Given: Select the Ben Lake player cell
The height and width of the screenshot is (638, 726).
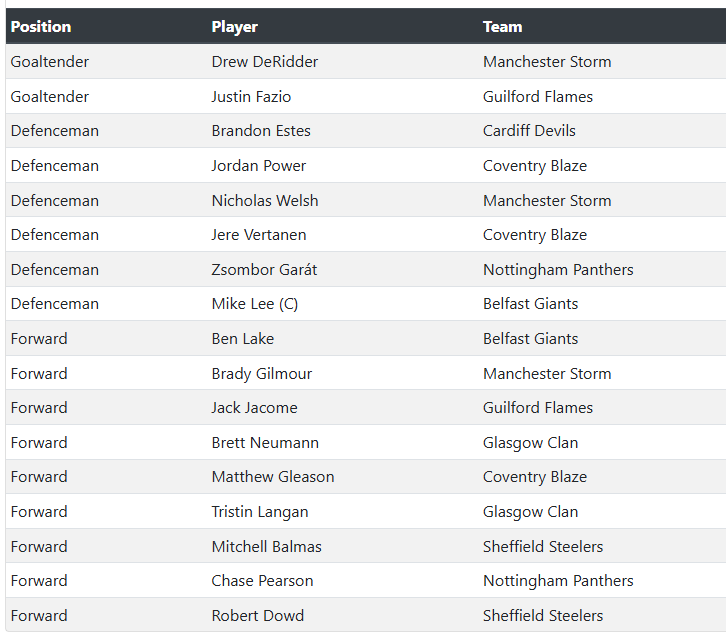Looking at the screenshot, I should (243, 339).
